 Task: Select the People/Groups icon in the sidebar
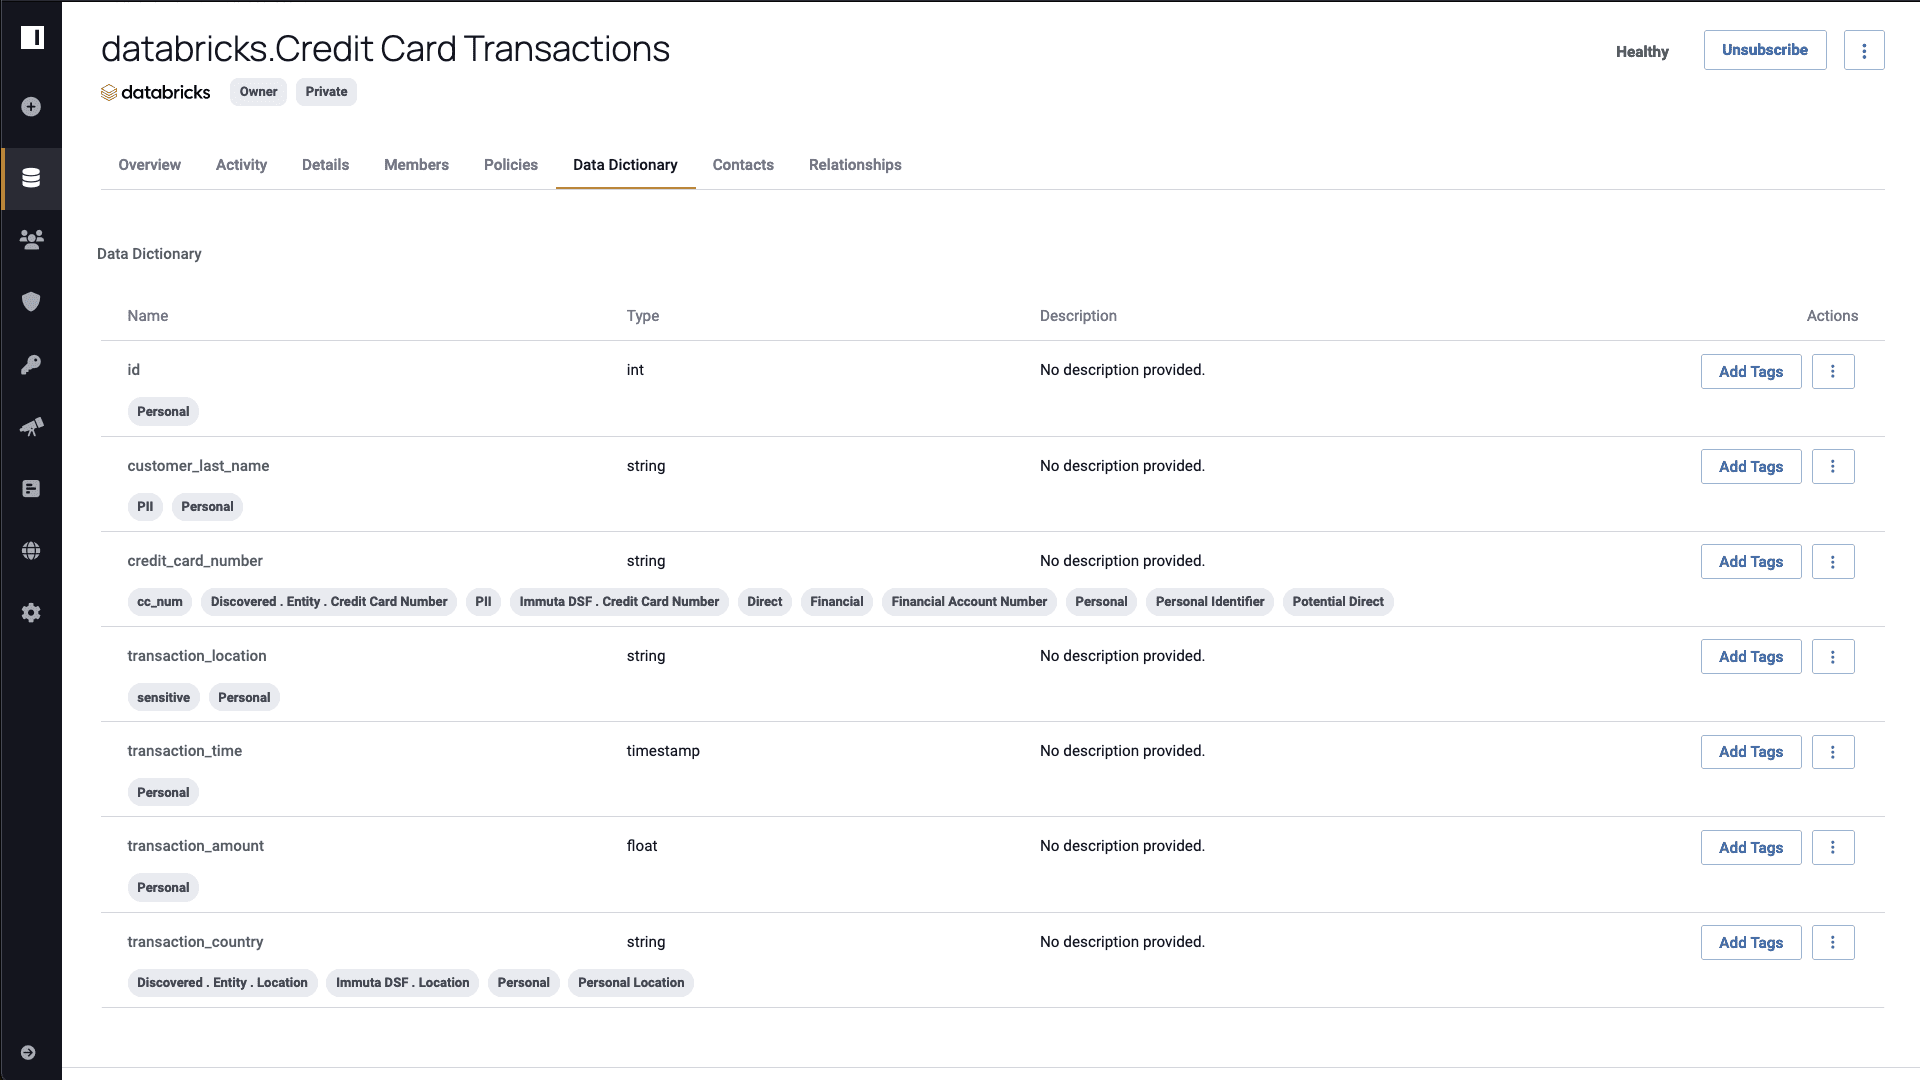pos(31,240)
